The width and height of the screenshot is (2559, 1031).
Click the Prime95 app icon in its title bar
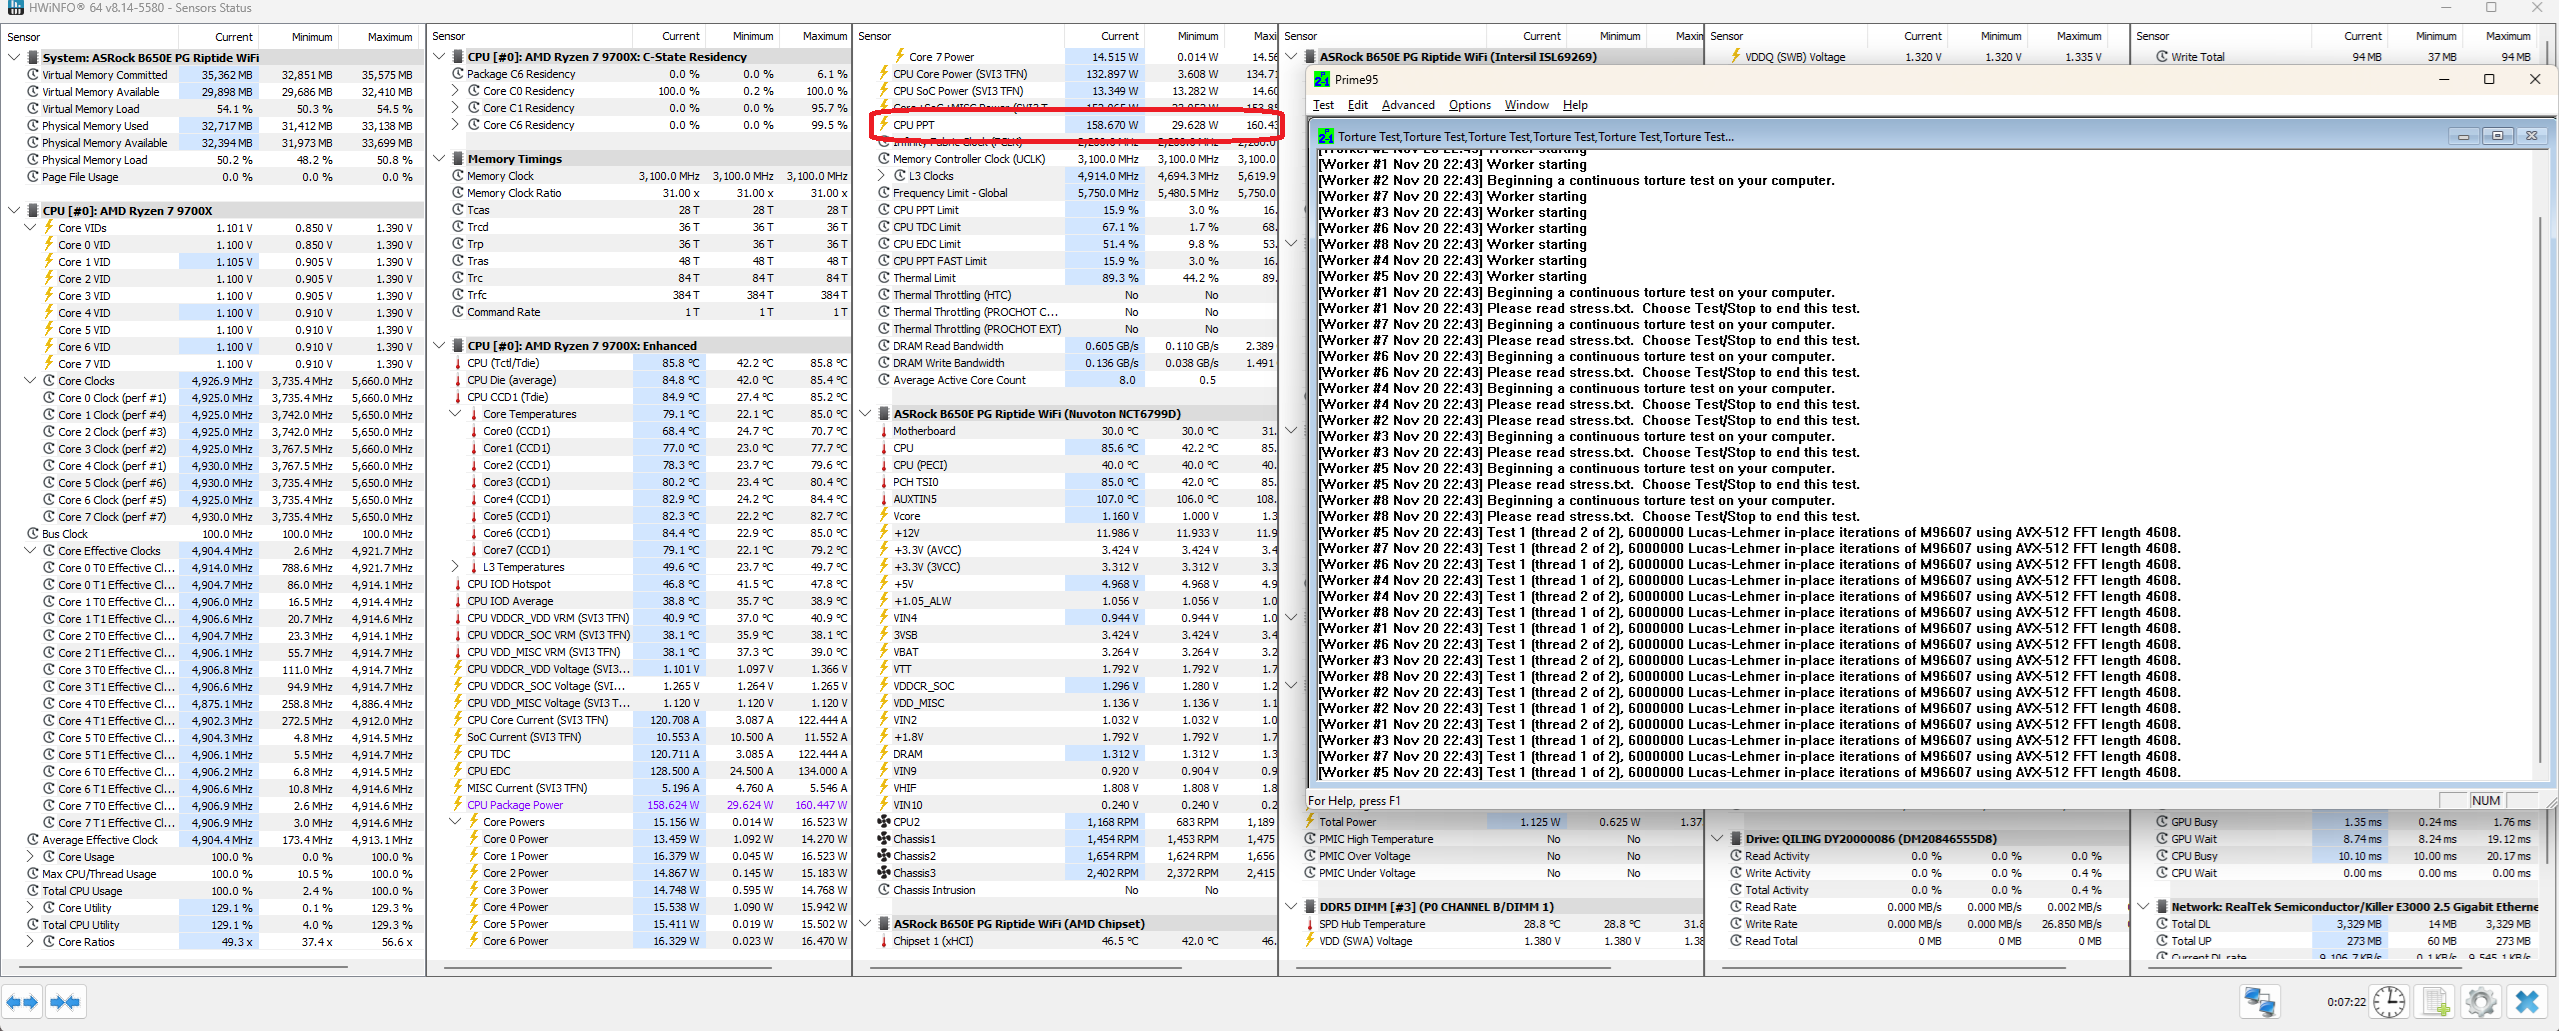(x=1322, y=79)
